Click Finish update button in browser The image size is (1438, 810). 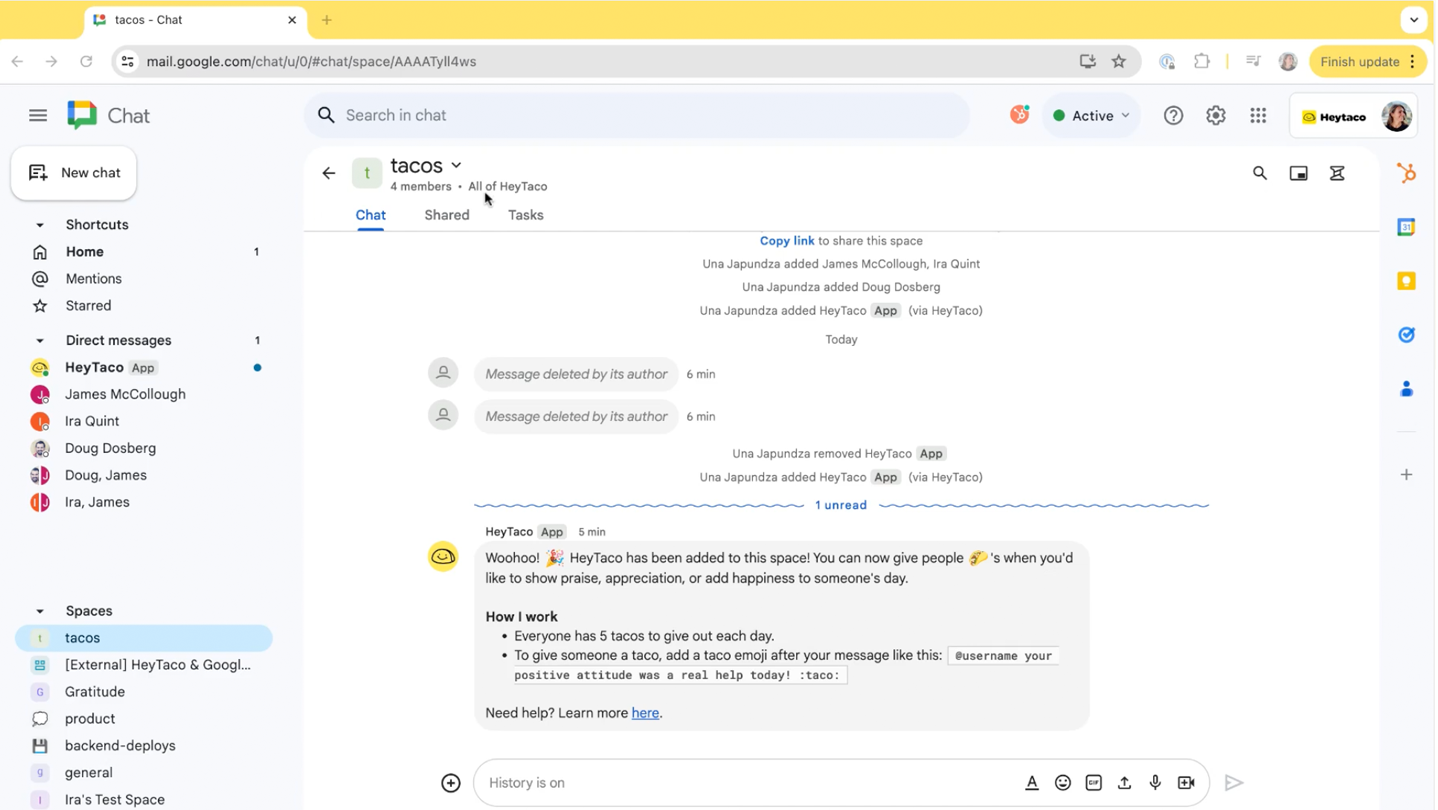[x=1368, y=62]
